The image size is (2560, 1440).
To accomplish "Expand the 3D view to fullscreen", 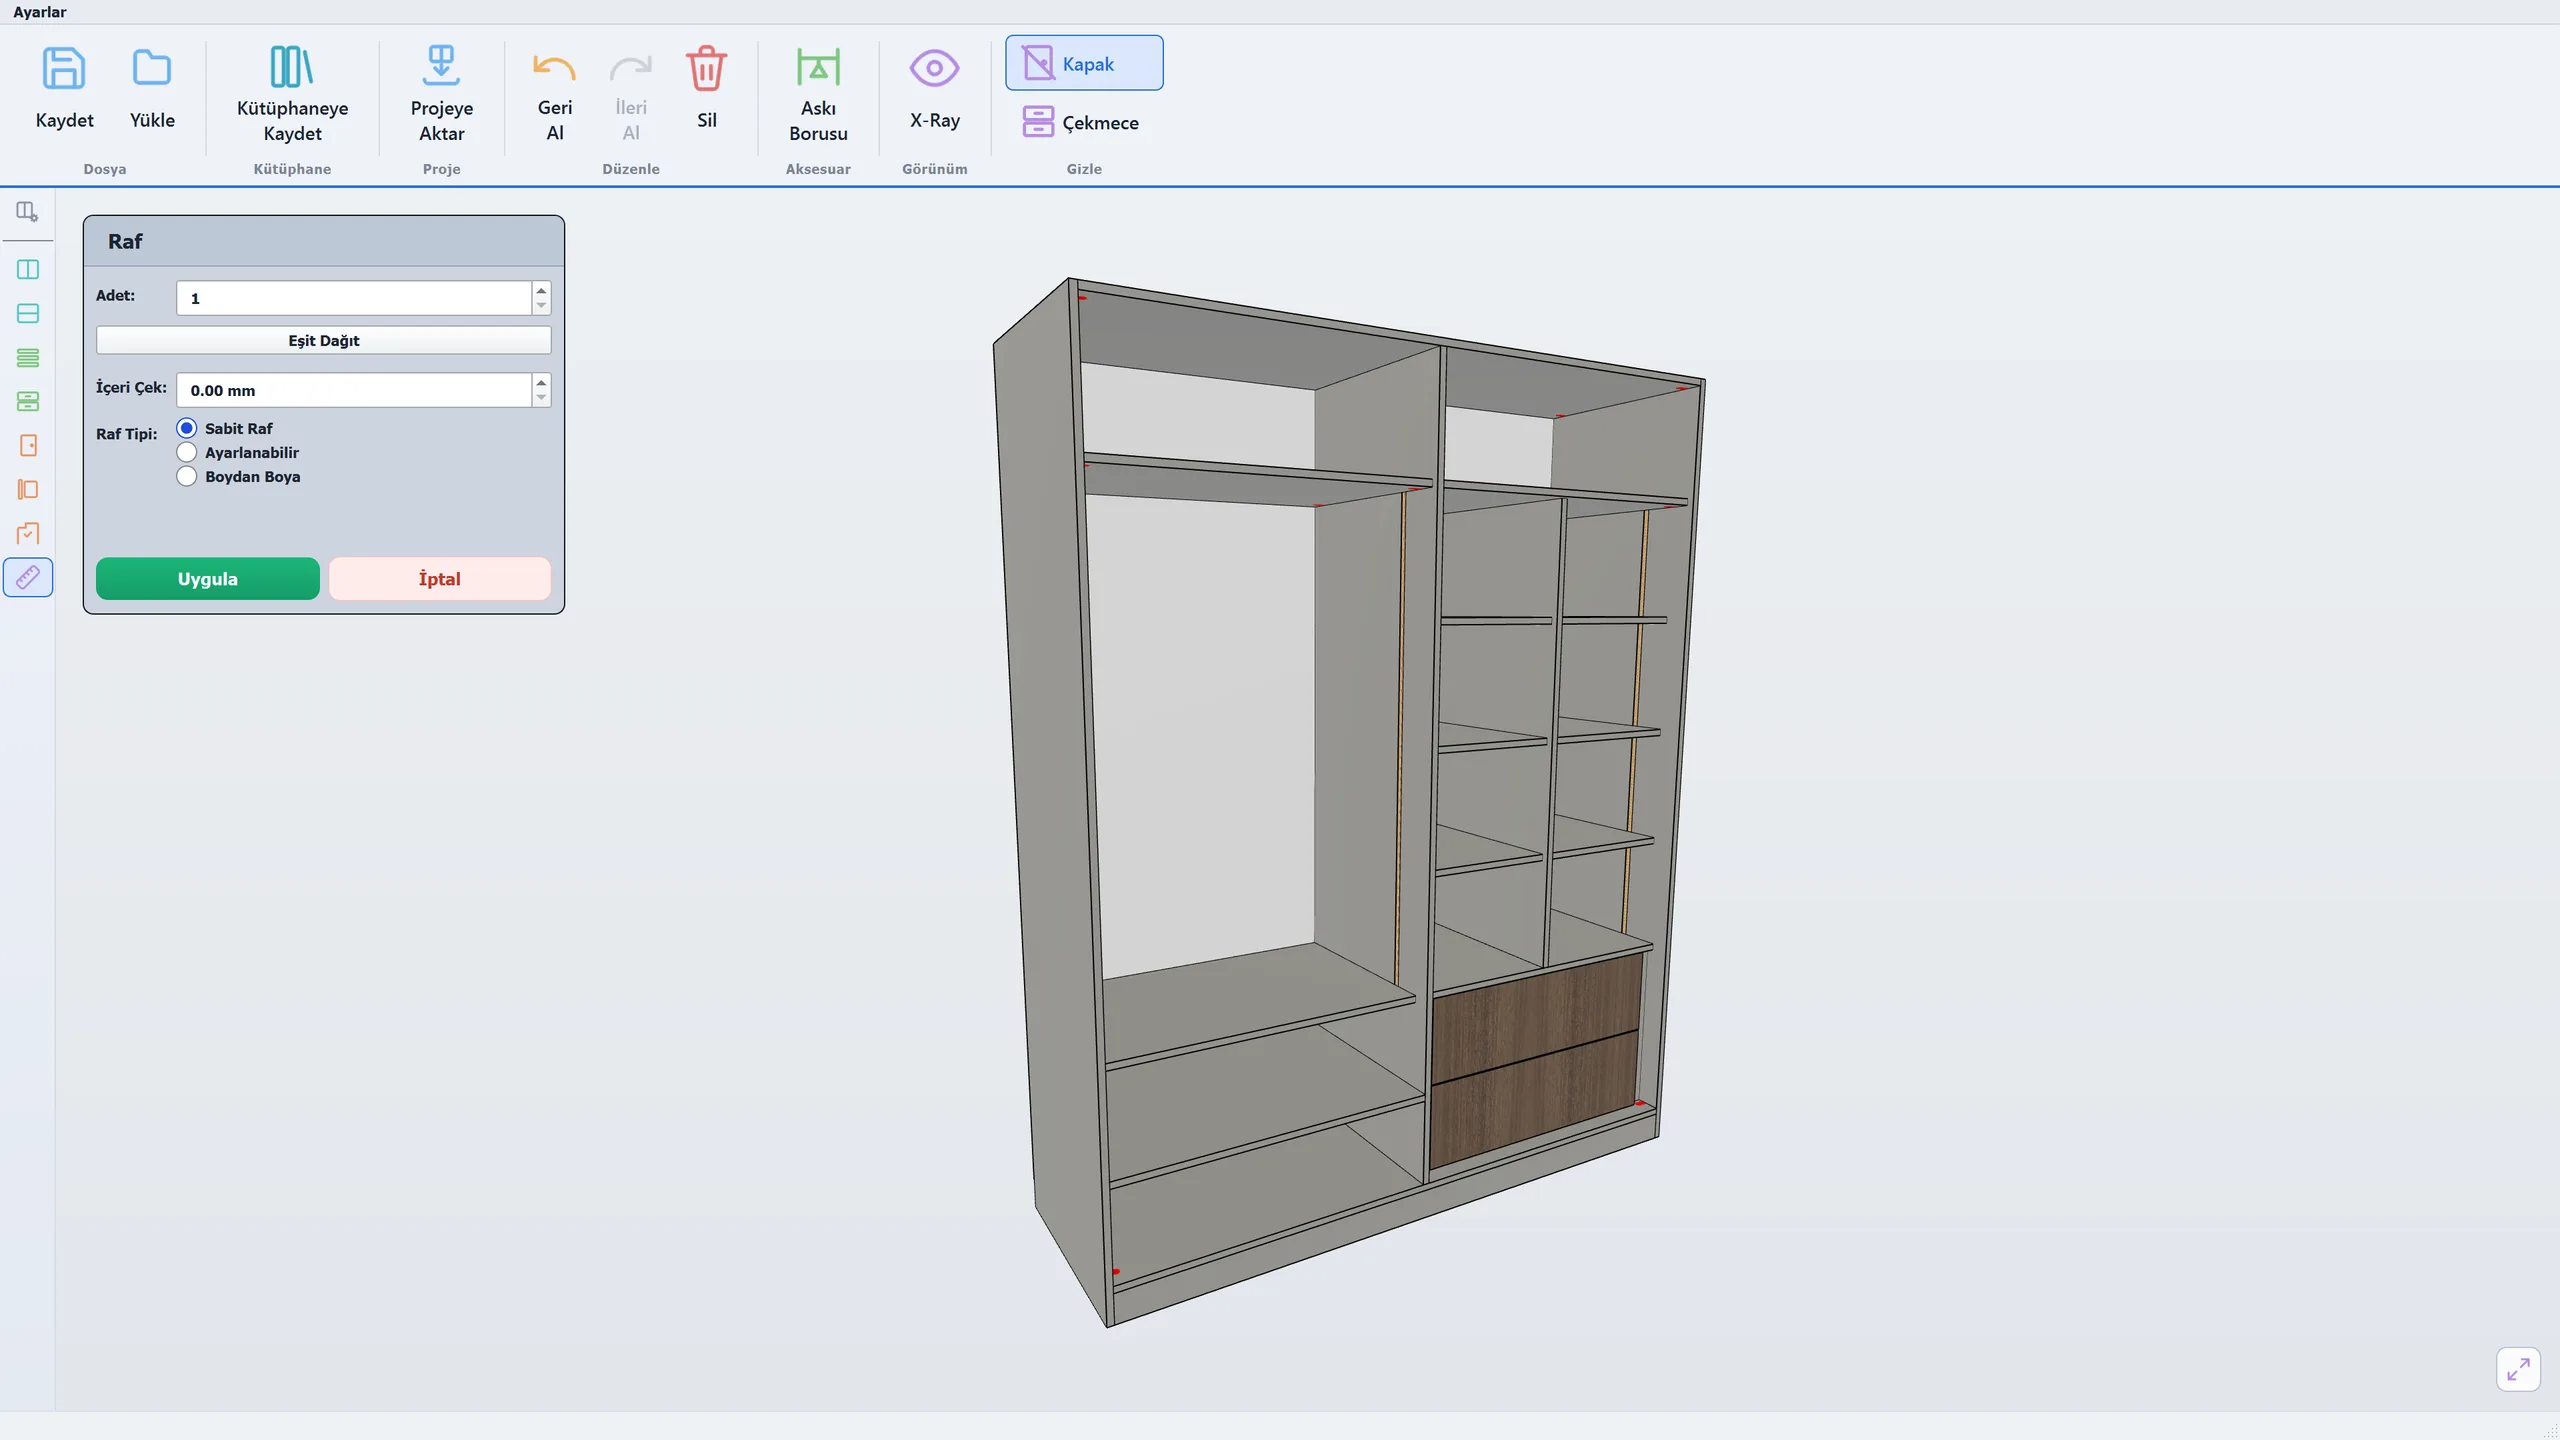I will click(x=2518, y=1369).
